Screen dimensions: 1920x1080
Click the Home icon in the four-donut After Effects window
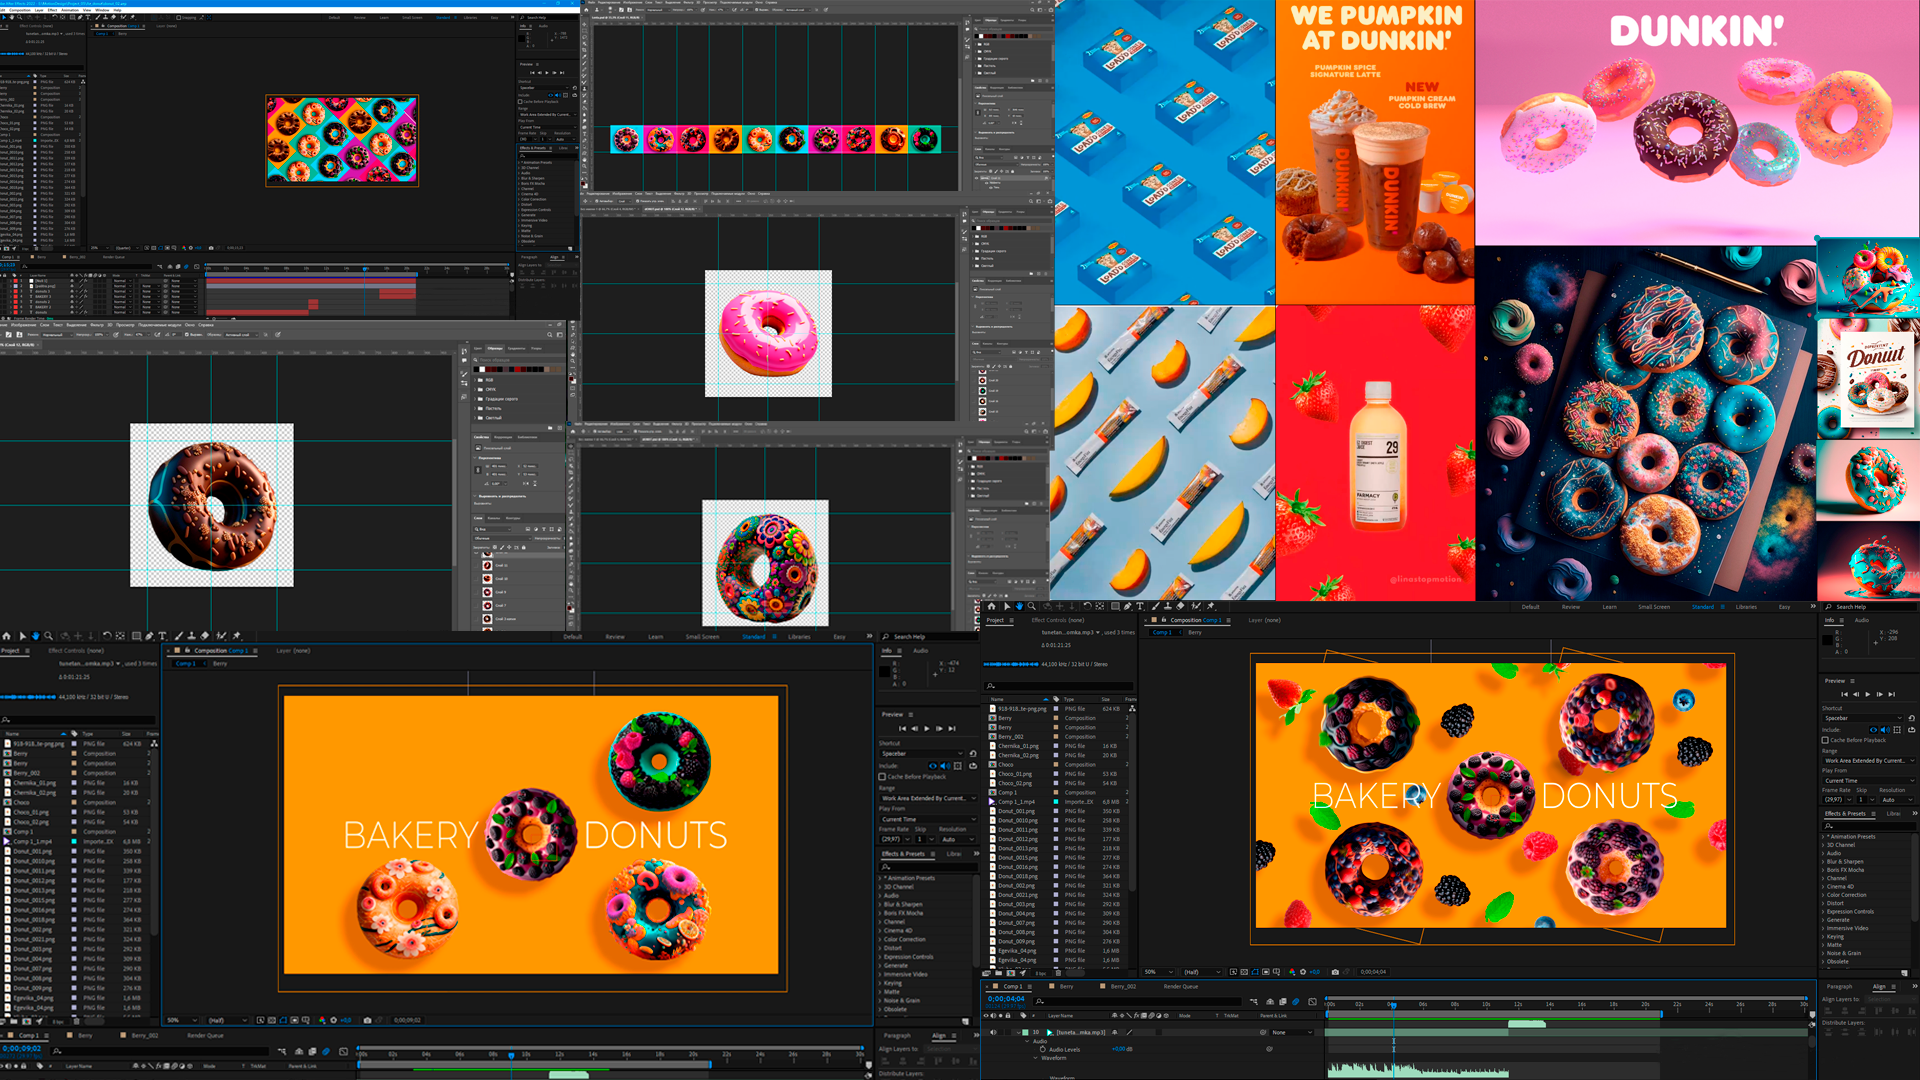point(7,636)
